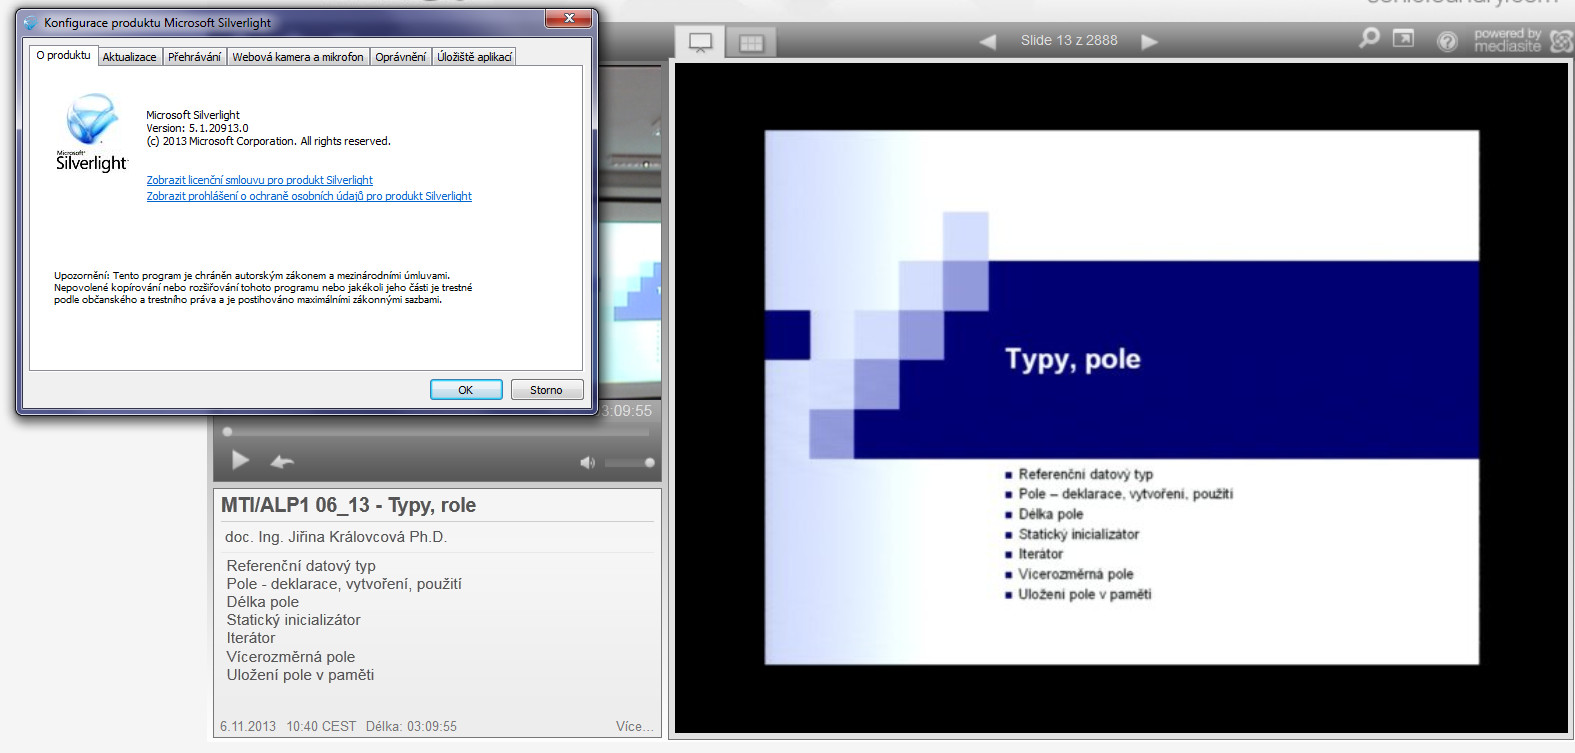Click presenter name Jiřina Královcová
Viewport: 1575px width, 753px height.
[x=336, y=537]
